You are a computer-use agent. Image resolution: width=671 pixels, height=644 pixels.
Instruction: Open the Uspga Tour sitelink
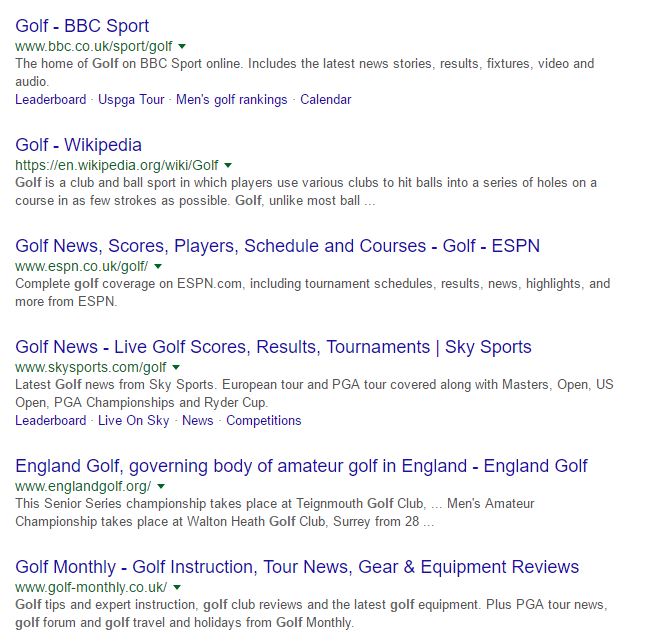(x=131, y=99)
